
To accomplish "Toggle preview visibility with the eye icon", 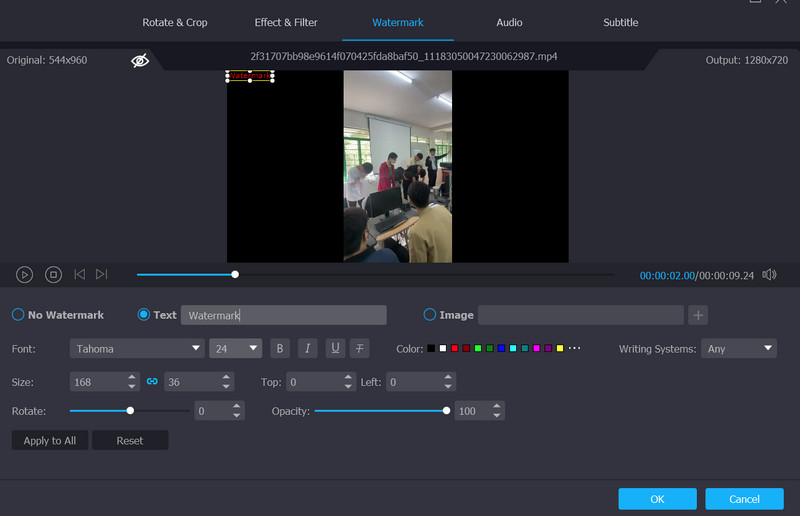I will point(140,61).
